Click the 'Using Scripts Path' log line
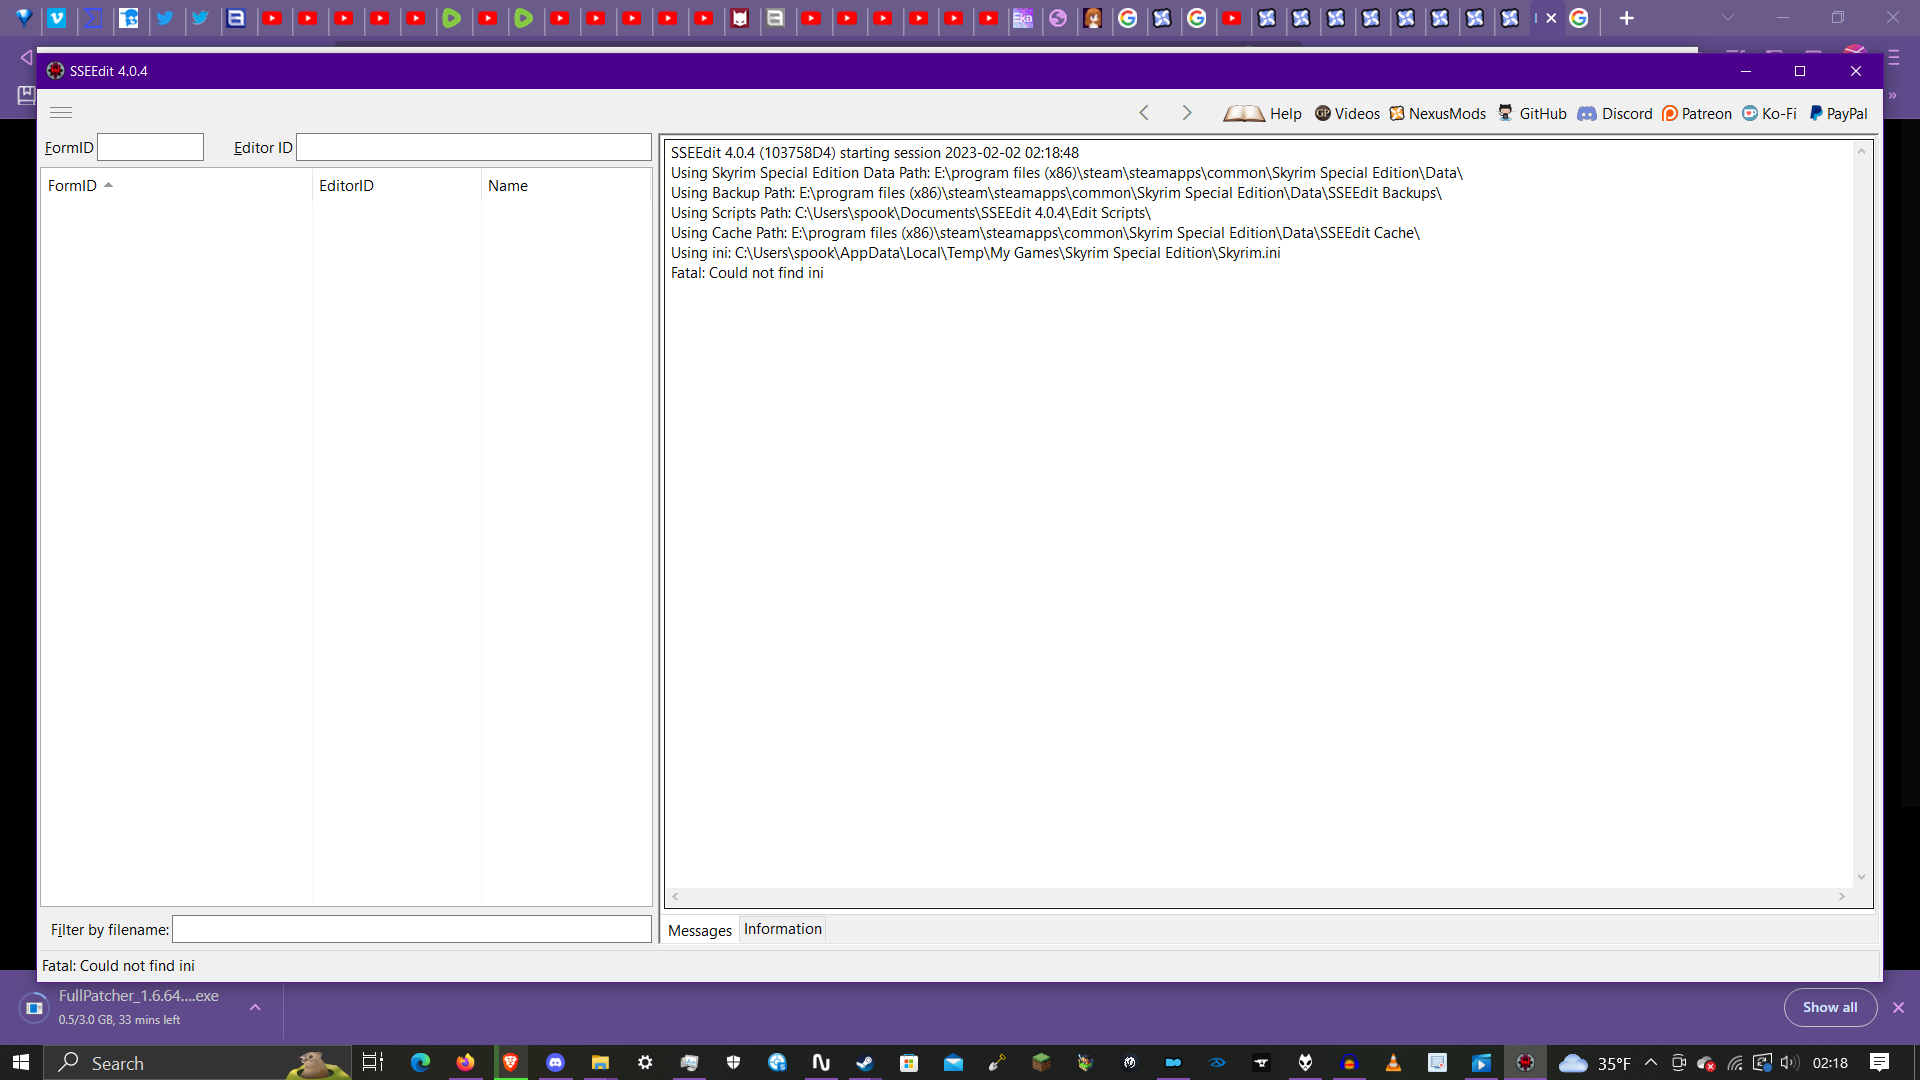Screen dimensions: 1920x1080 [x=910, y=213]
